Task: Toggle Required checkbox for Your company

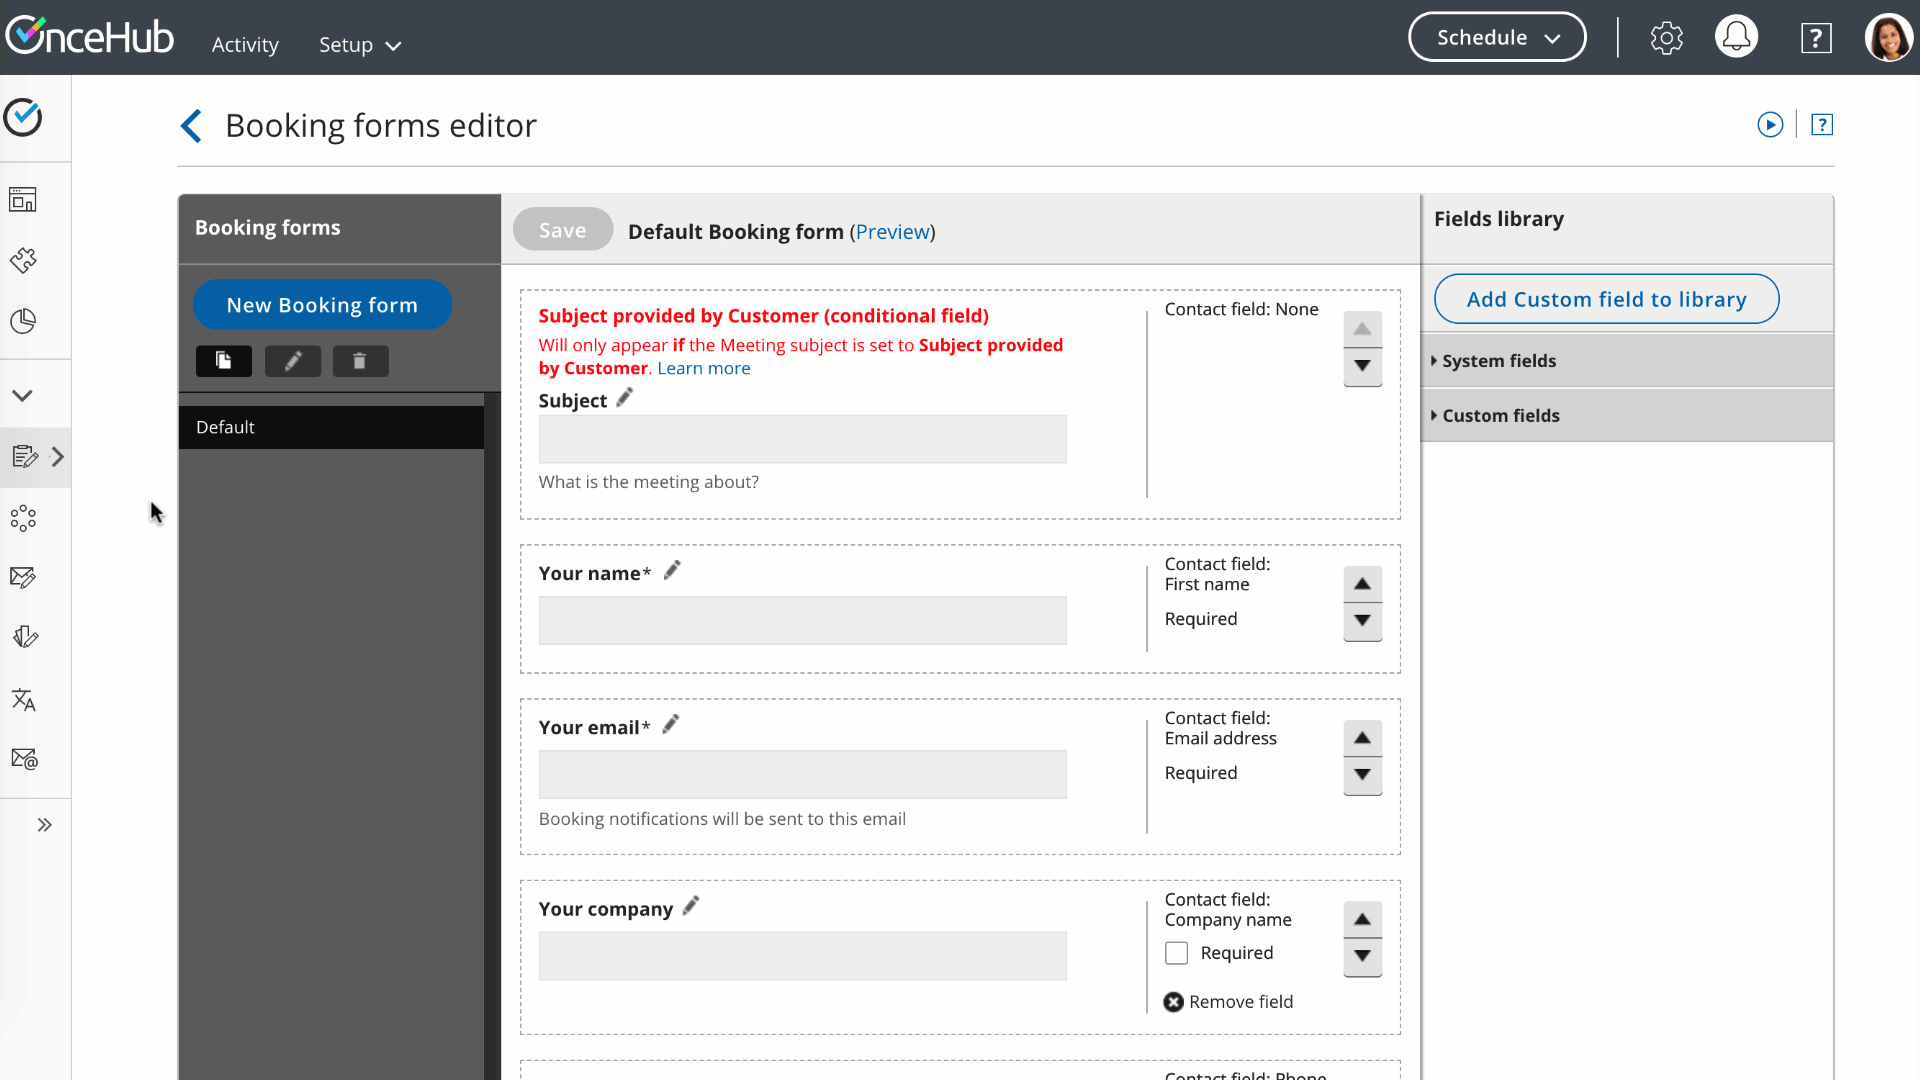Action: point(1176,953)
